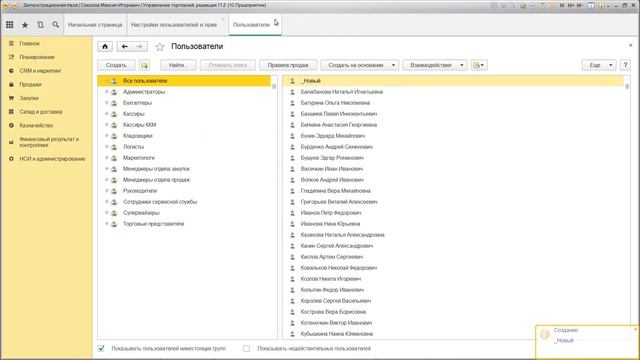Screen dimensions: 640x360
Task: Select Супервайзеры group row
Action: [184, 213]
